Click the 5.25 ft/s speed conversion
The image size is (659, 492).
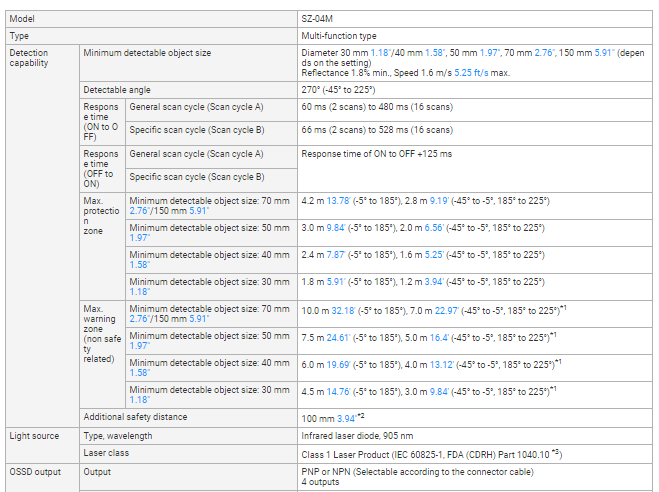(x=471, y=73)
